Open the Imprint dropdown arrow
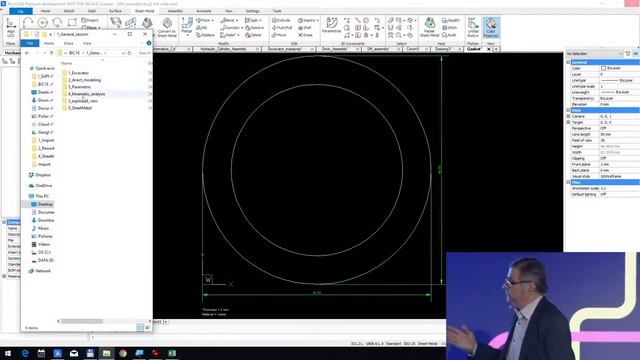Screen dimensions: 640x360 317,20
